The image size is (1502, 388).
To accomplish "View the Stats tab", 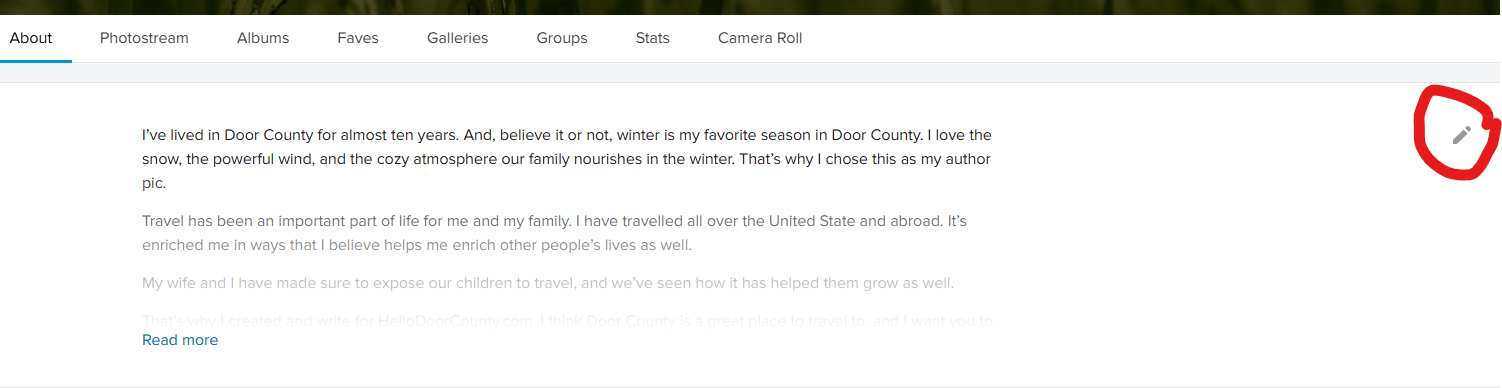I will tap(653, 38).
